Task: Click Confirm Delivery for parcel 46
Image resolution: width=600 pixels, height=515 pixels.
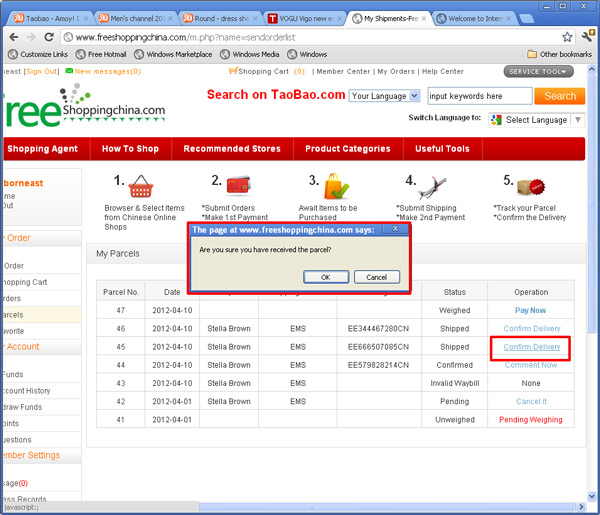Action: click(x=532, y=329)
